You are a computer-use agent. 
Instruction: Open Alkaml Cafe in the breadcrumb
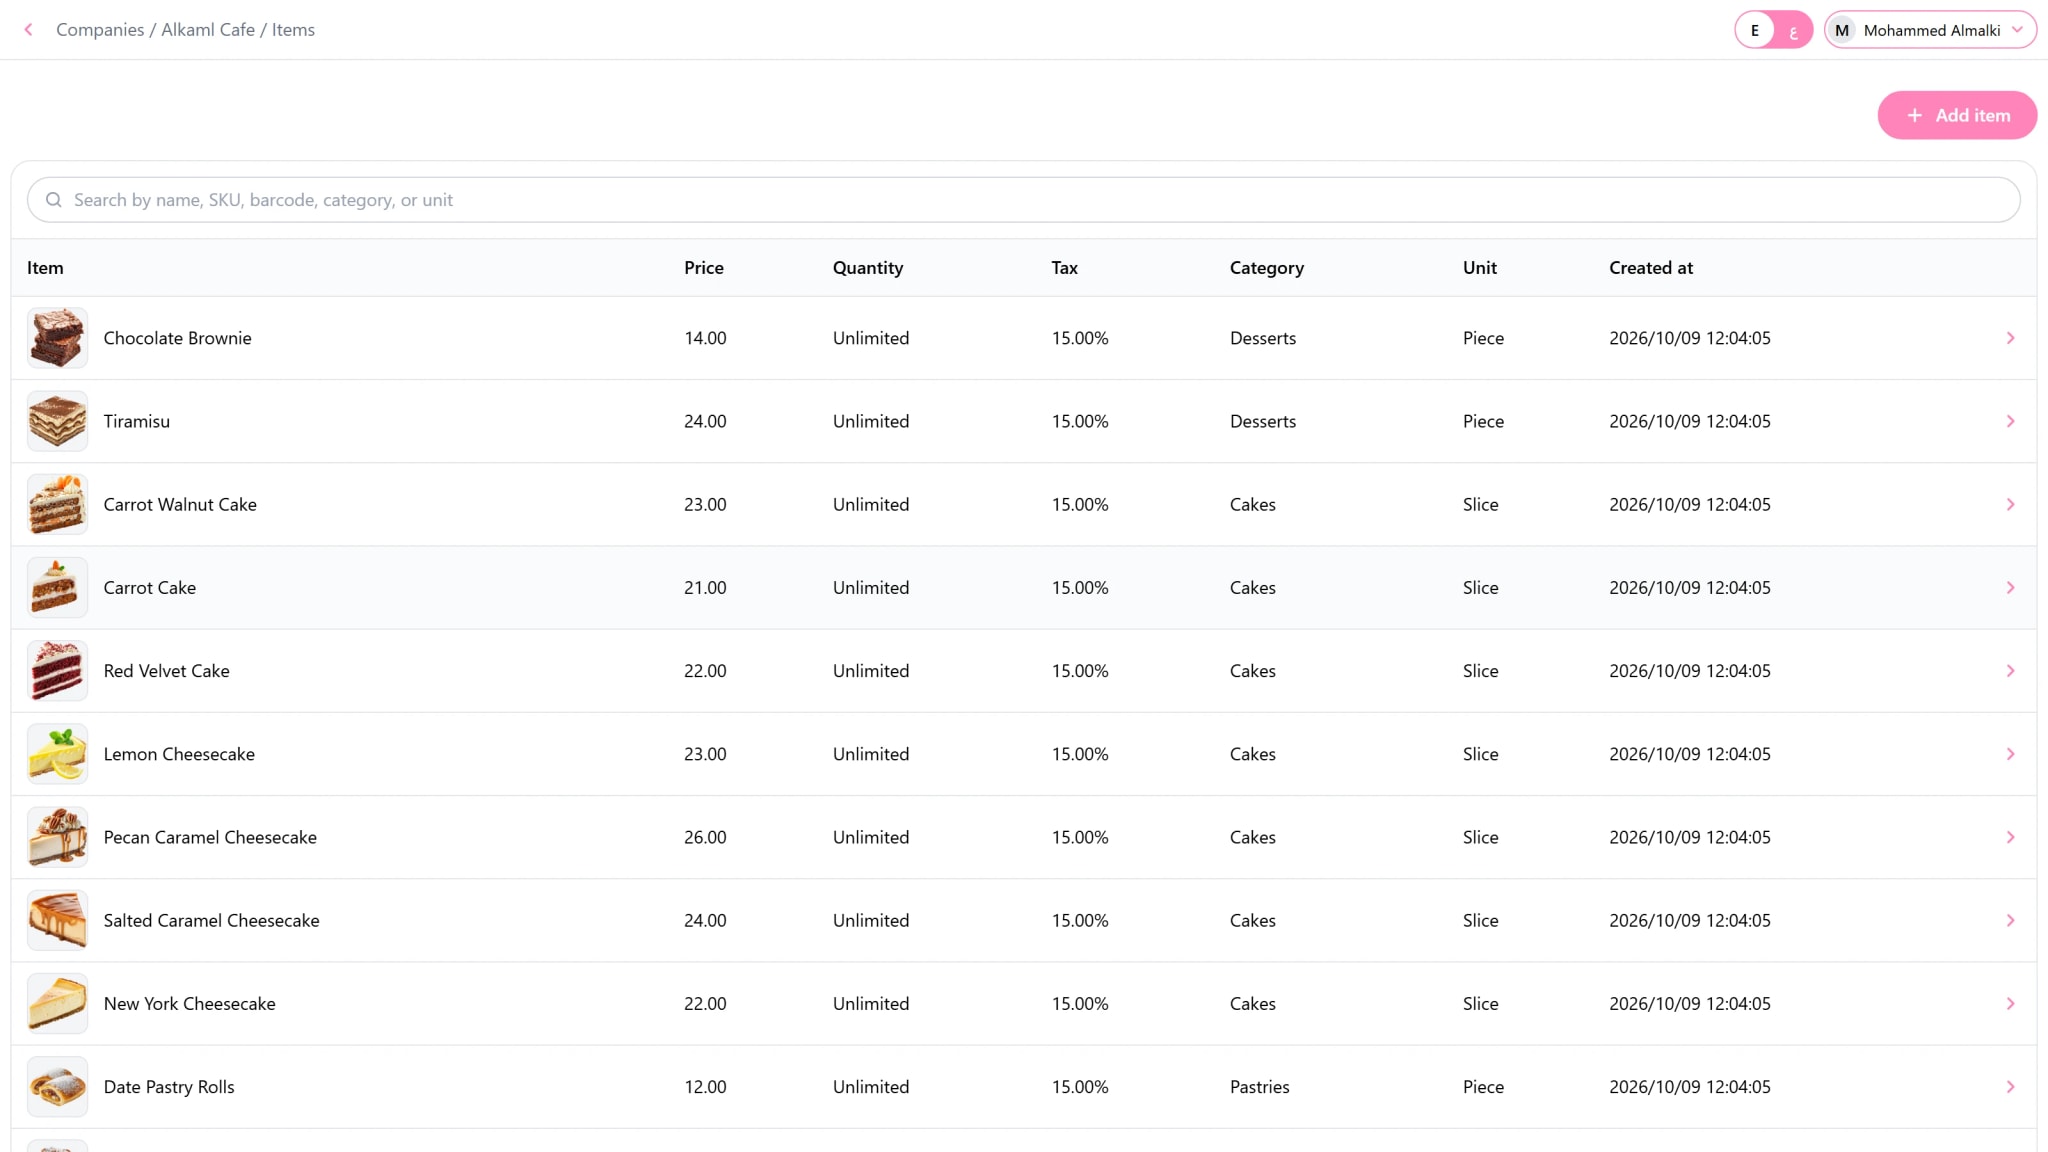[208, 30]
